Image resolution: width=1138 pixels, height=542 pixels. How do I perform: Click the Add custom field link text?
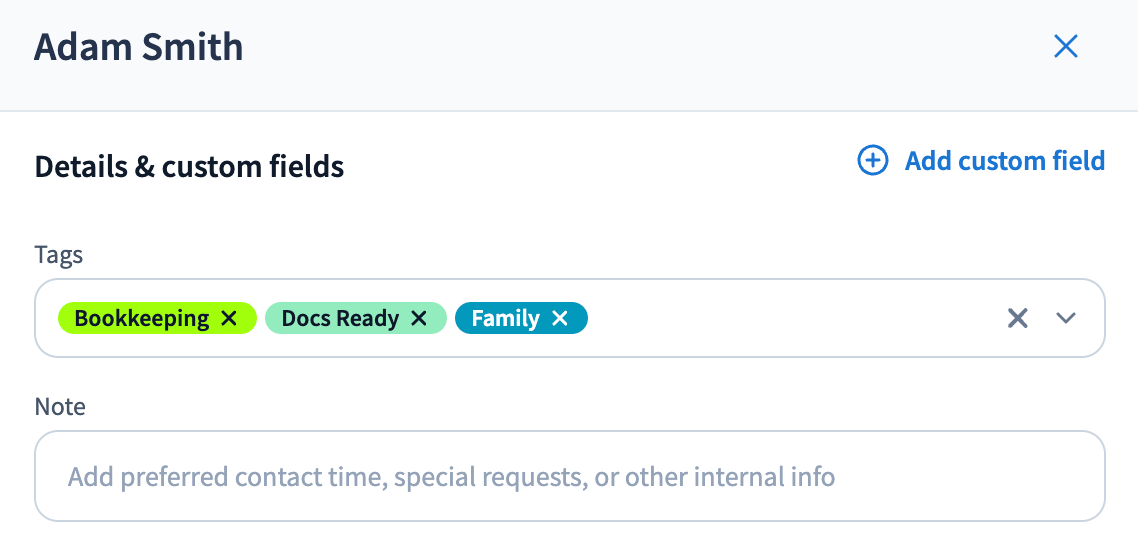coord(1004,161)
